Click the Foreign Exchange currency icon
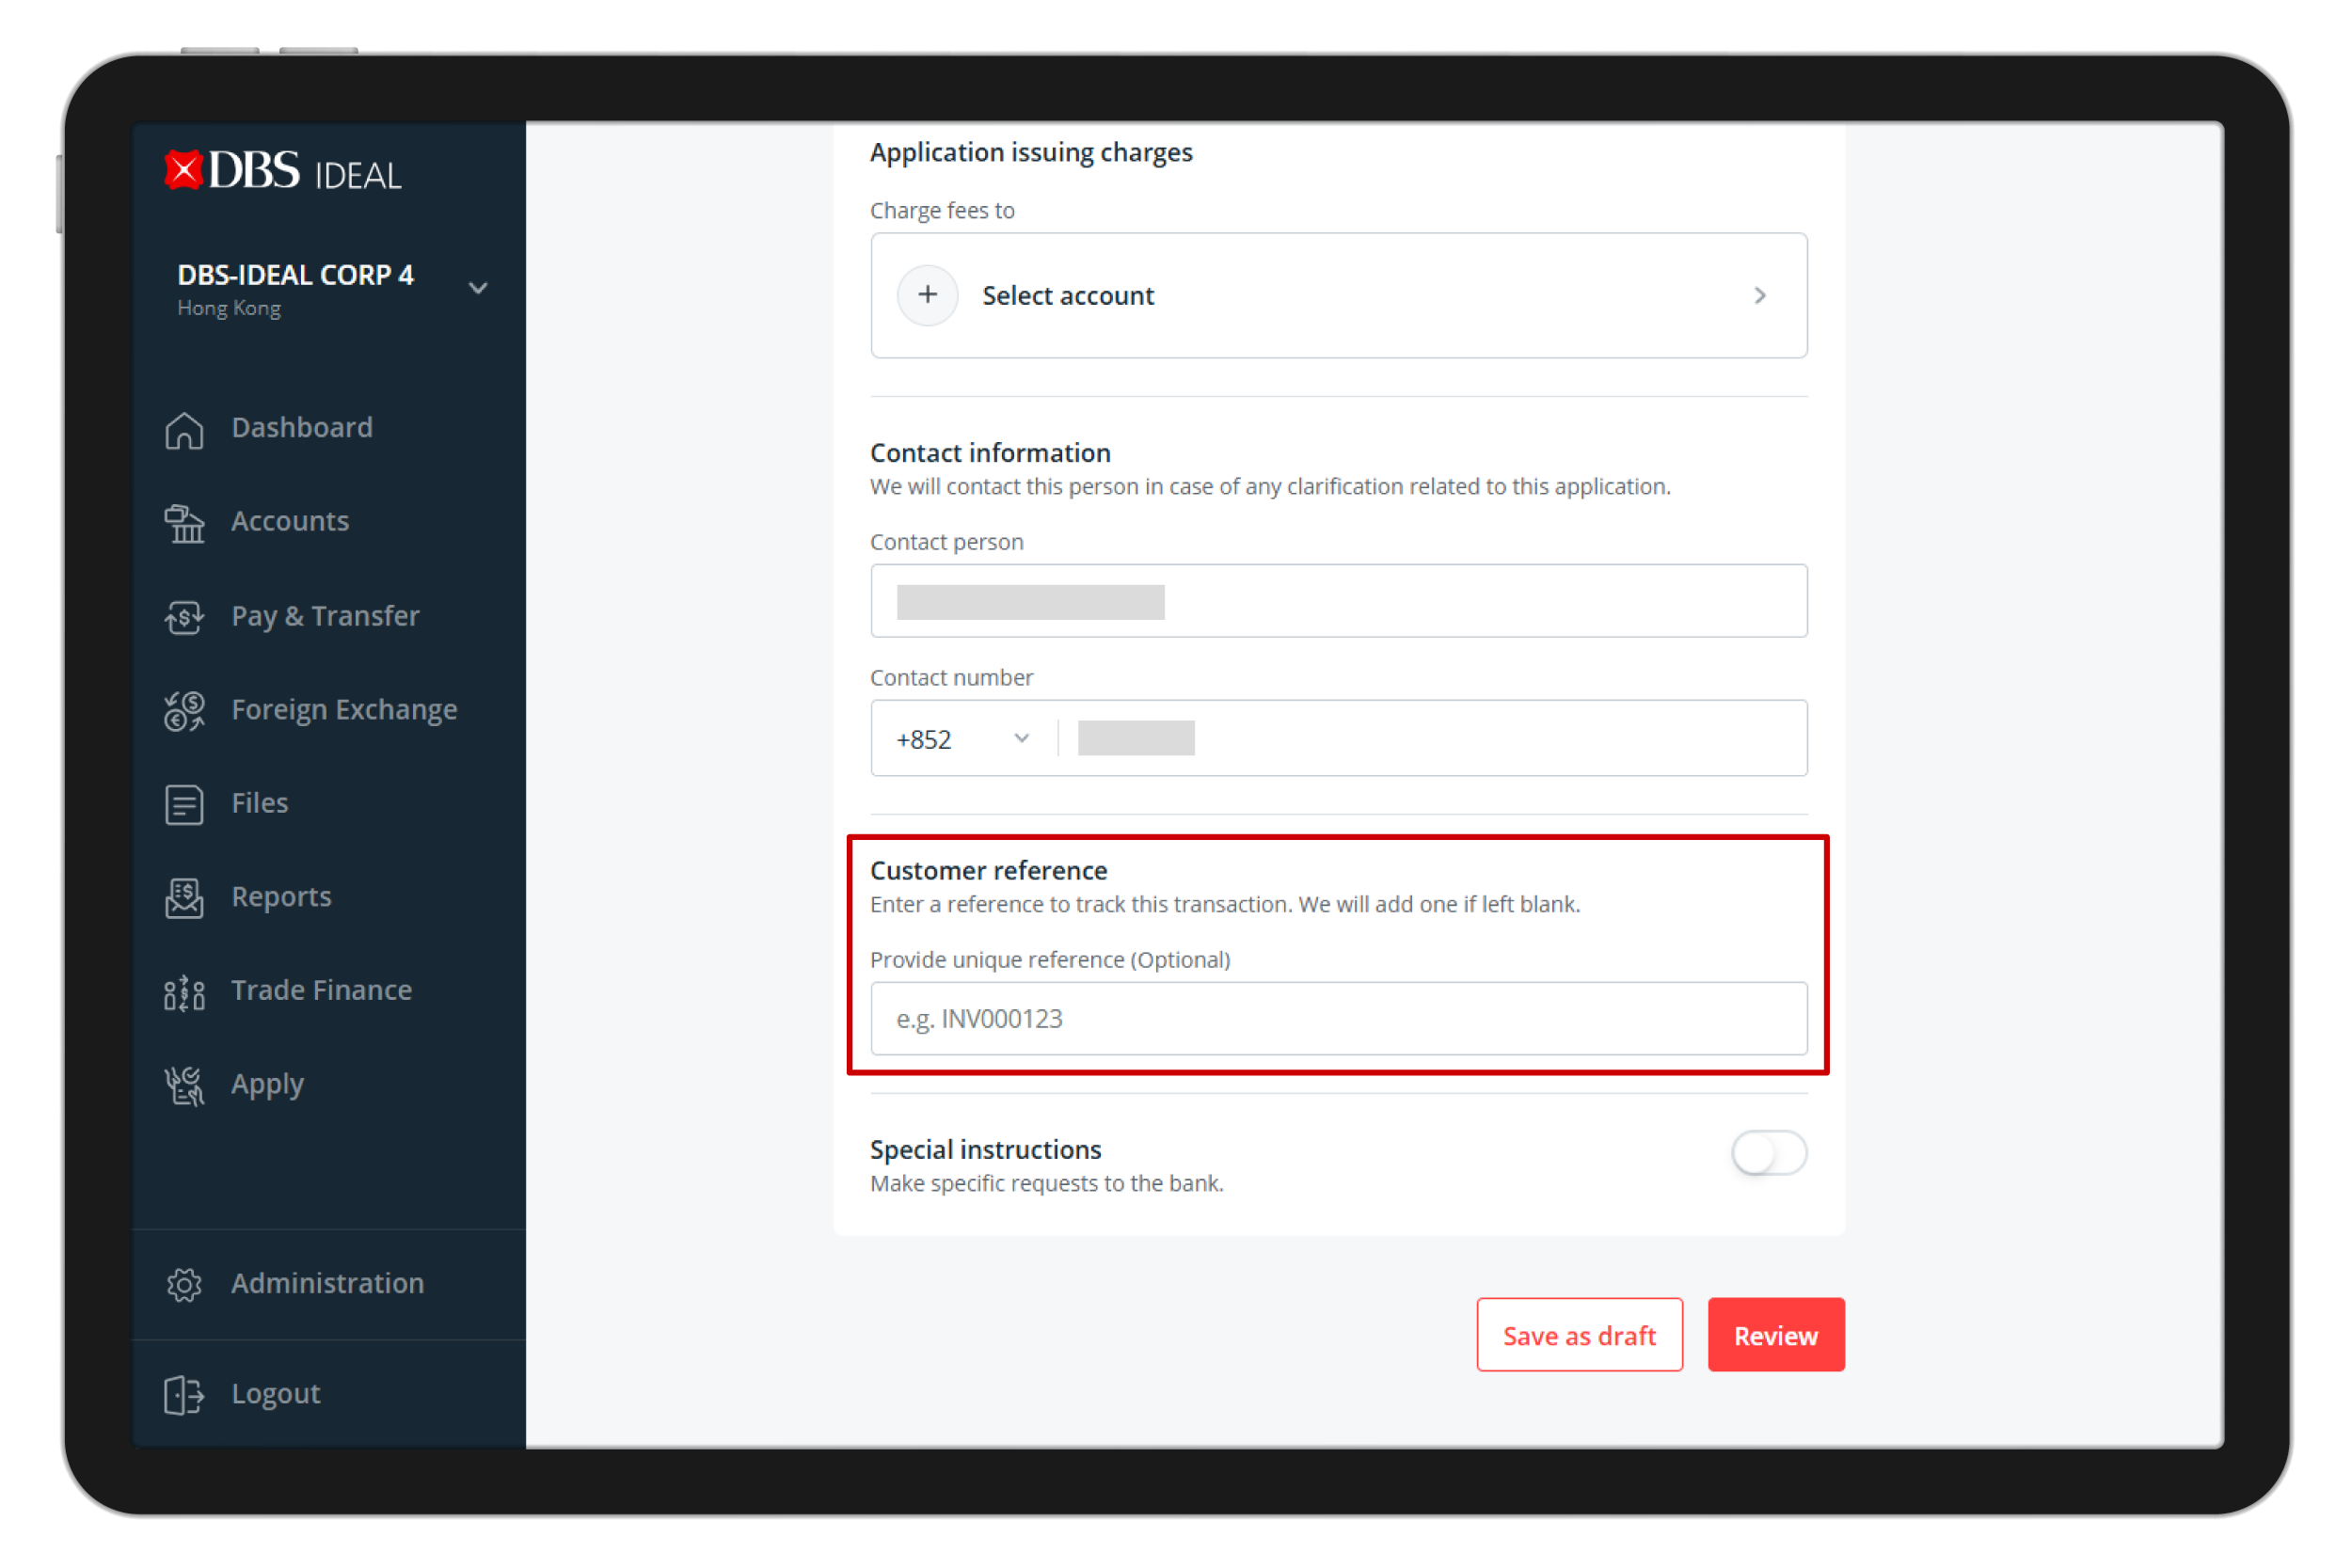The width and height of the screenshot is (2352, 1568). [184, 711]
